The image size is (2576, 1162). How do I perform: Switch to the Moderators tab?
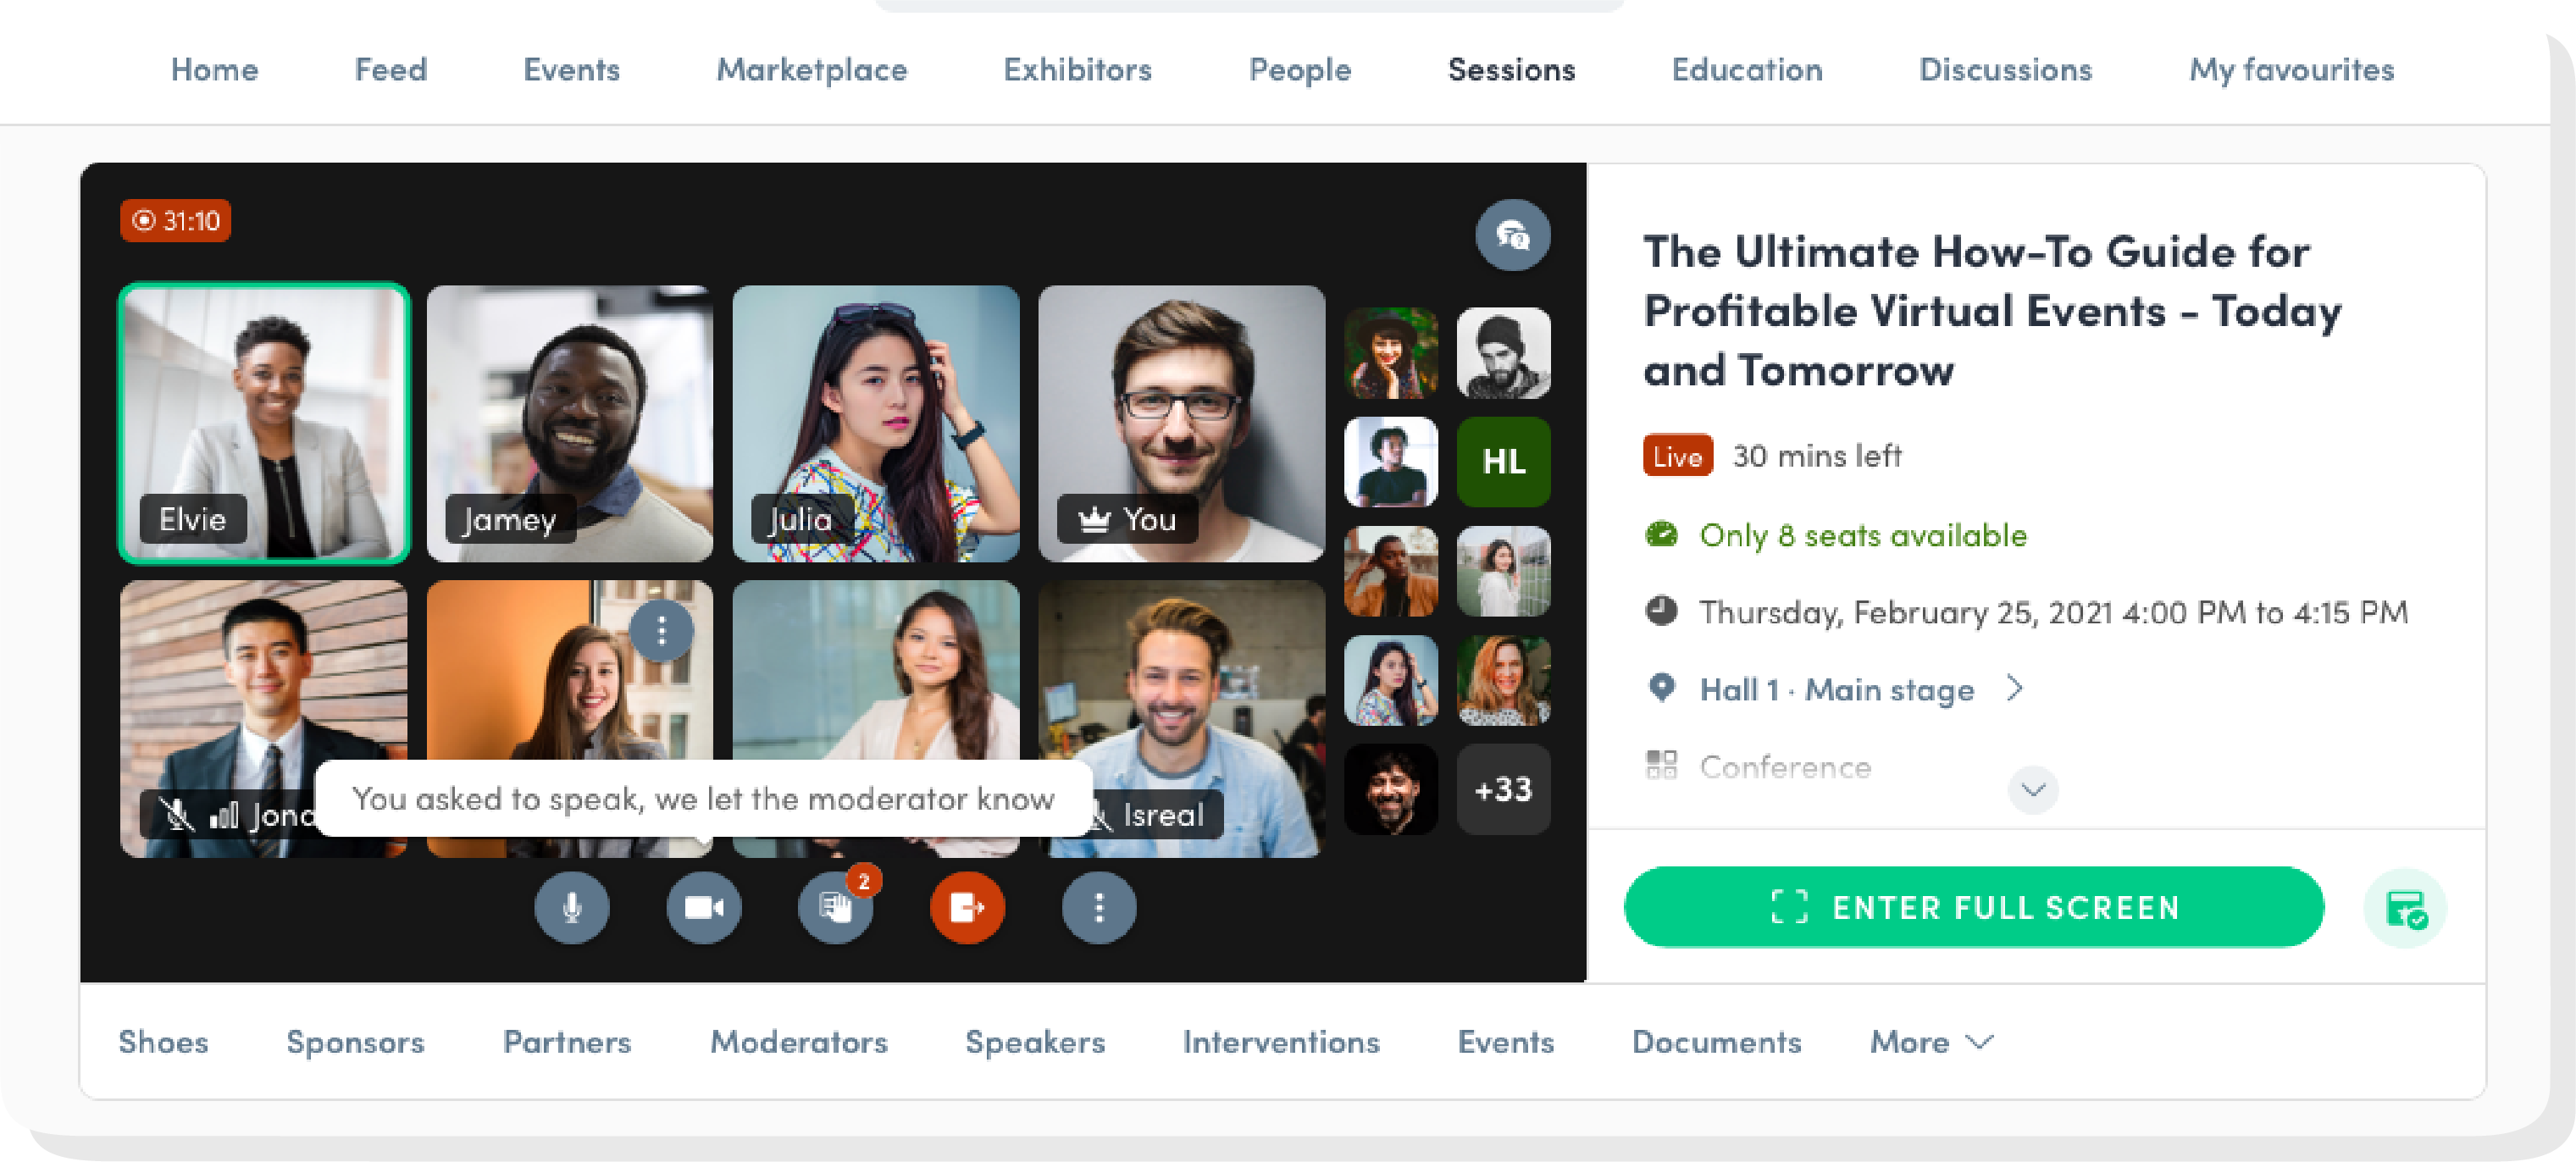pyautogui.click(x=798, y=1042)
